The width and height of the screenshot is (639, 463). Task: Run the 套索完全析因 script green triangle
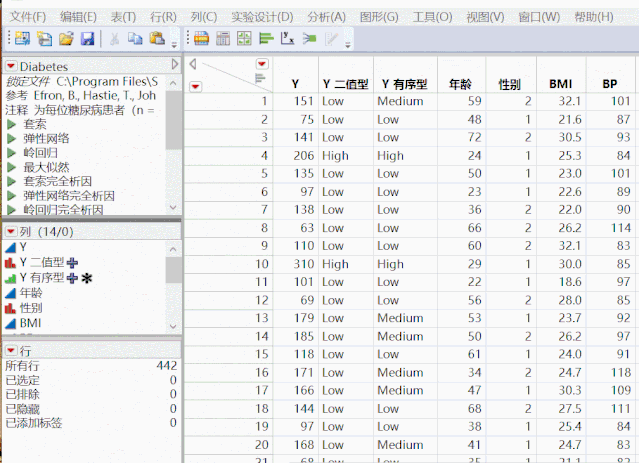tap(12, 182)
